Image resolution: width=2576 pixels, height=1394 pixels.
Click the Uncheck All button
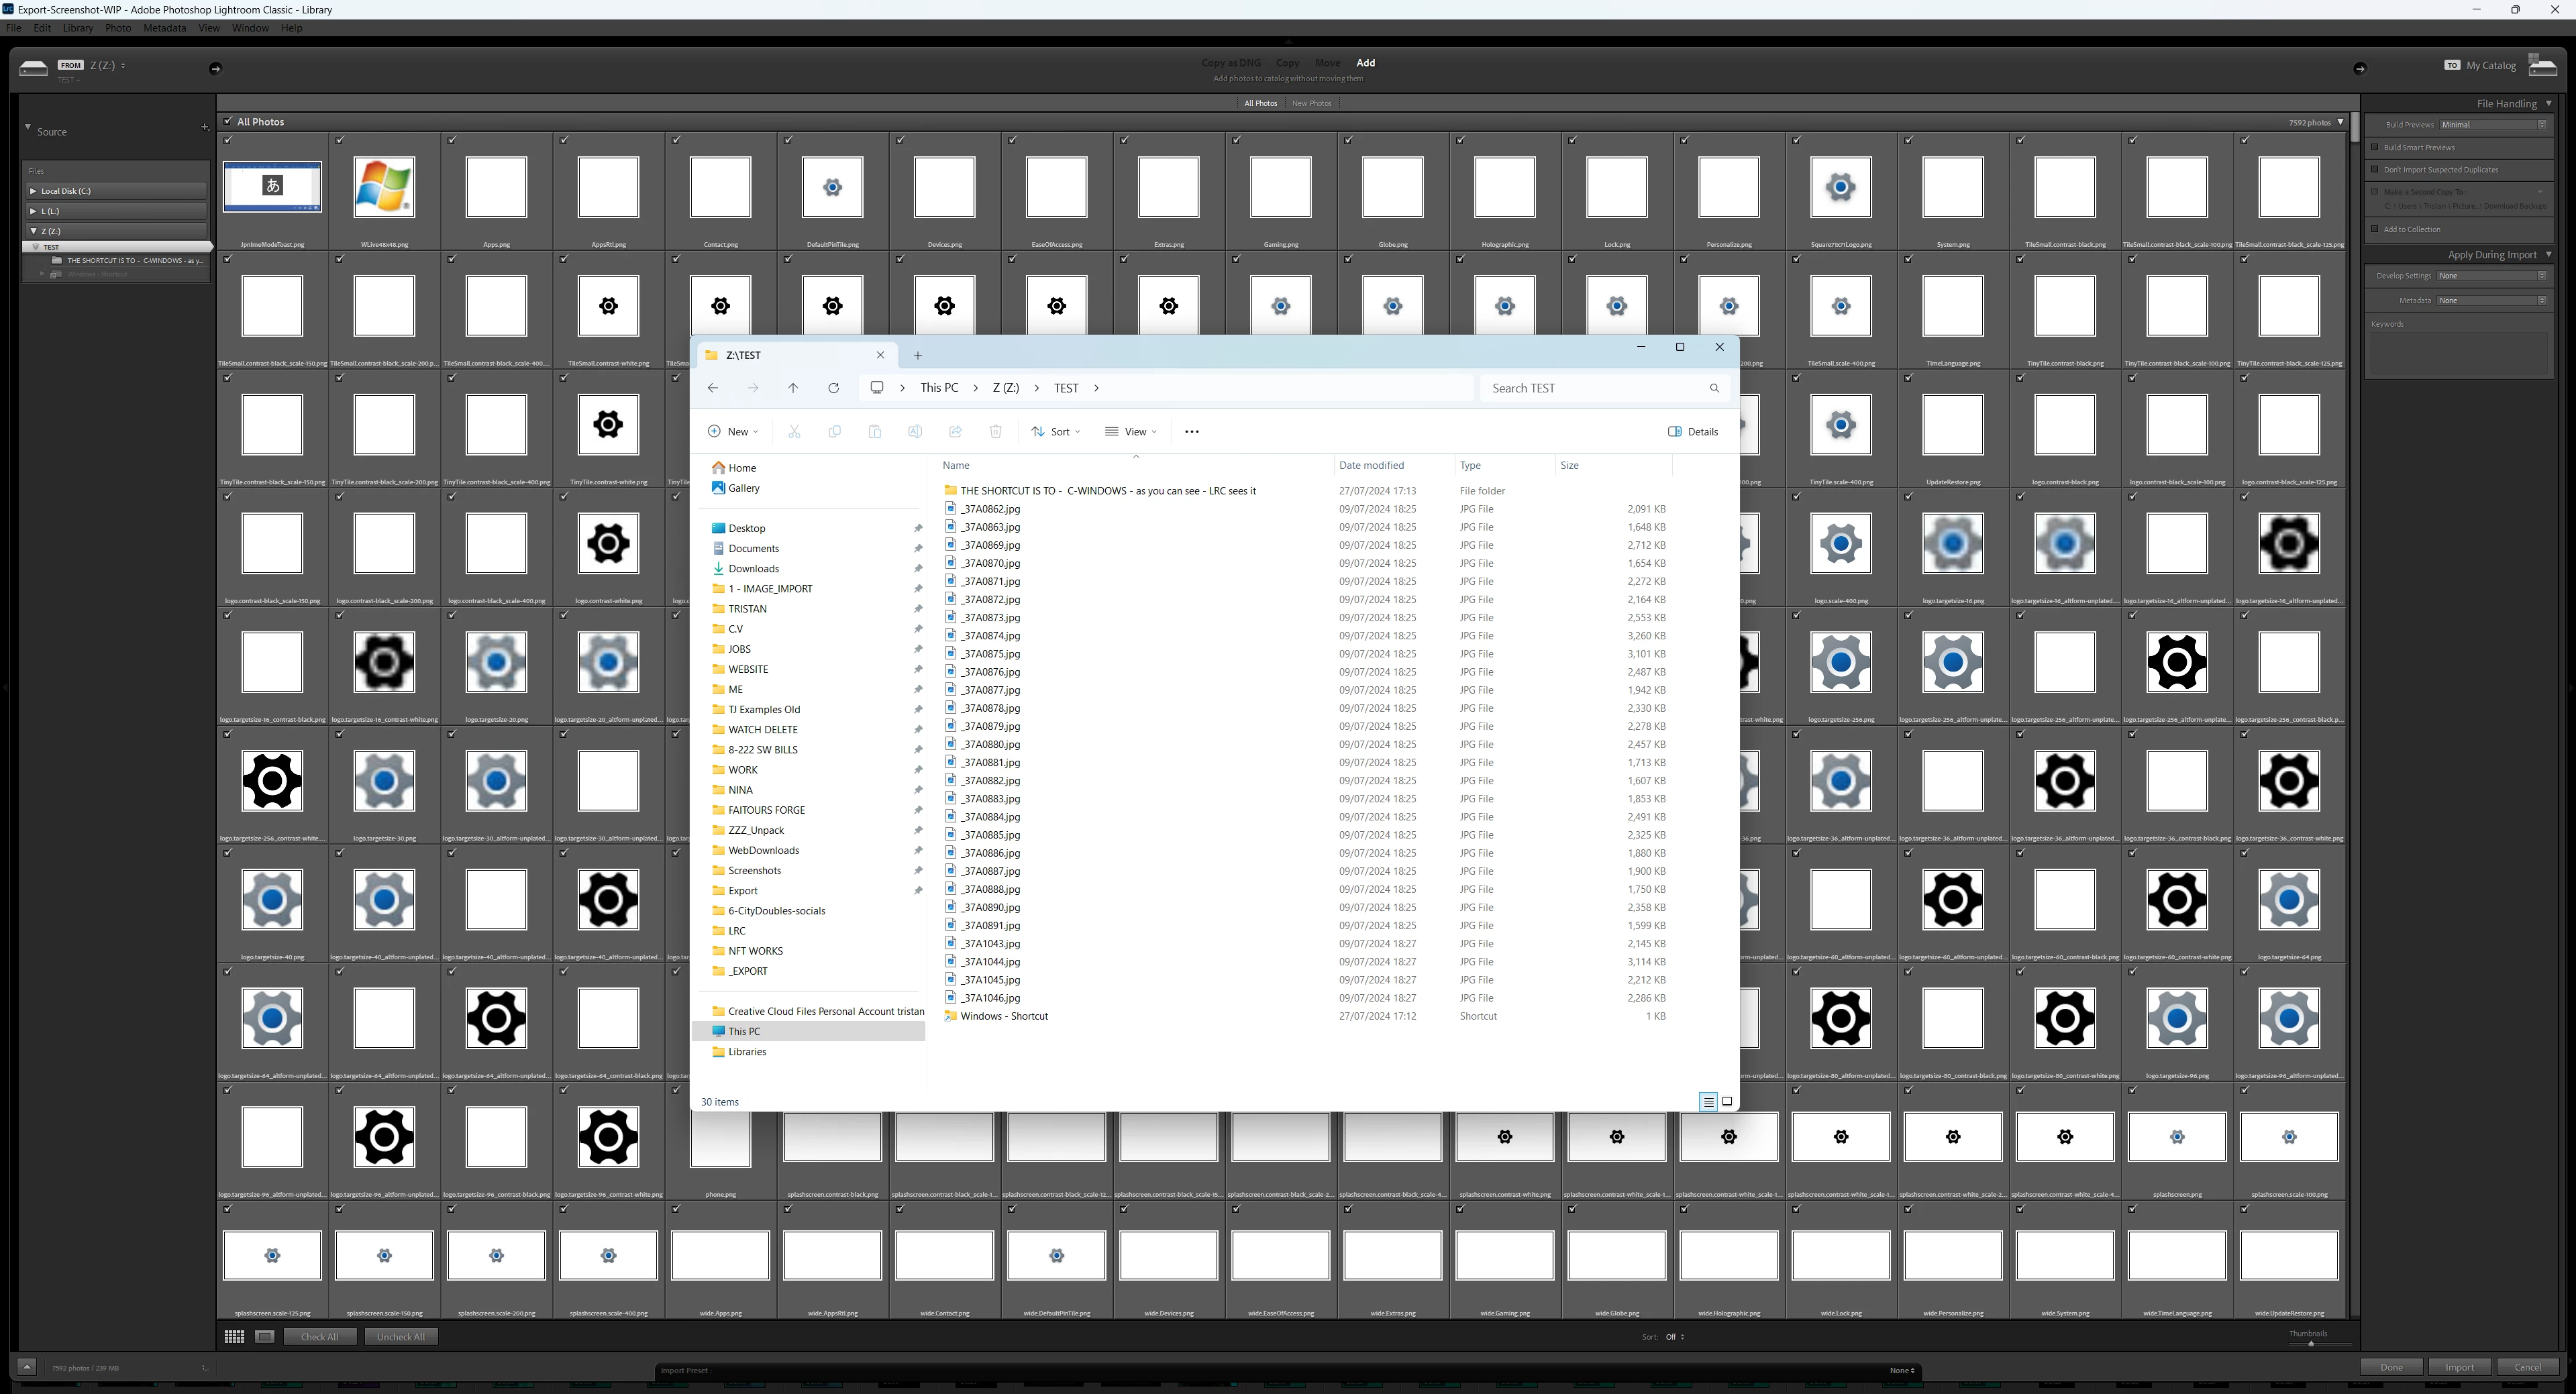click(400, 1336)
